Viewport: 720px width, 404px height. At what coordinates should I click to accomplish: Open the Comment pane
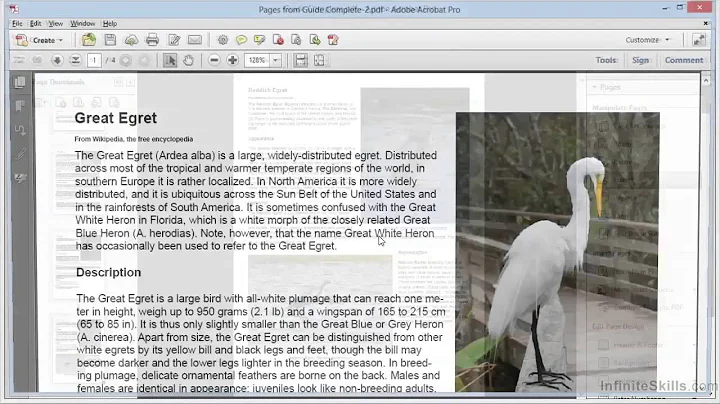684,60
